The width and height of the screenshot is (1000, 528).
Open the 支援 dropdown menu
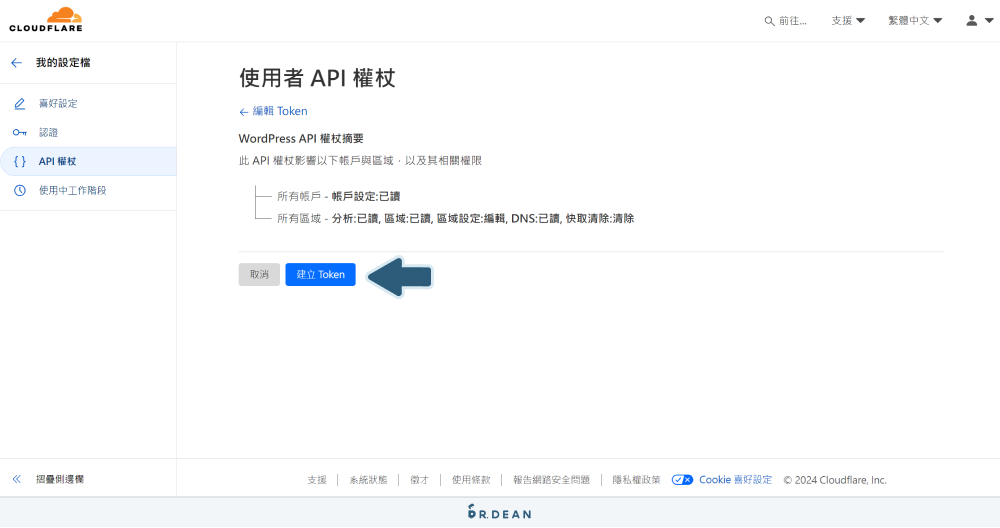pyautogui.click(x=848, y=20)
